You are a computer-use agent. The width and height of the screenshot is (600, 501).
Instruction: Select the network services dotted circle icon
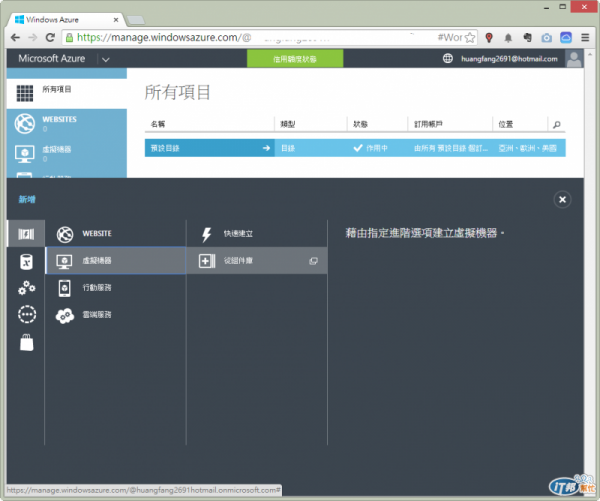[x=27, y=314]
